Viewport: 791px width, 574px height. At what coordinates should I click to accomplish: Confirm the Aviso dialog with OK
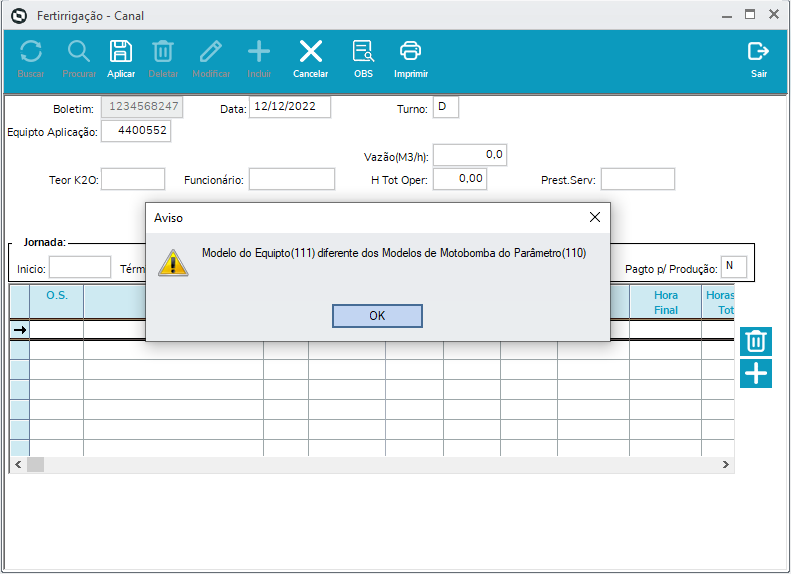click(x=377, y=316)
